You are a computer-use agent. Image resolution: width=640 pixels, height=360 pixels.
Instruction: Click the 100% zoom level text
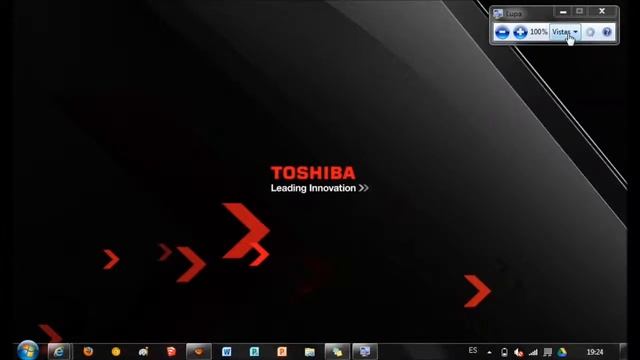pyautogui.click(x=538, y=32)
